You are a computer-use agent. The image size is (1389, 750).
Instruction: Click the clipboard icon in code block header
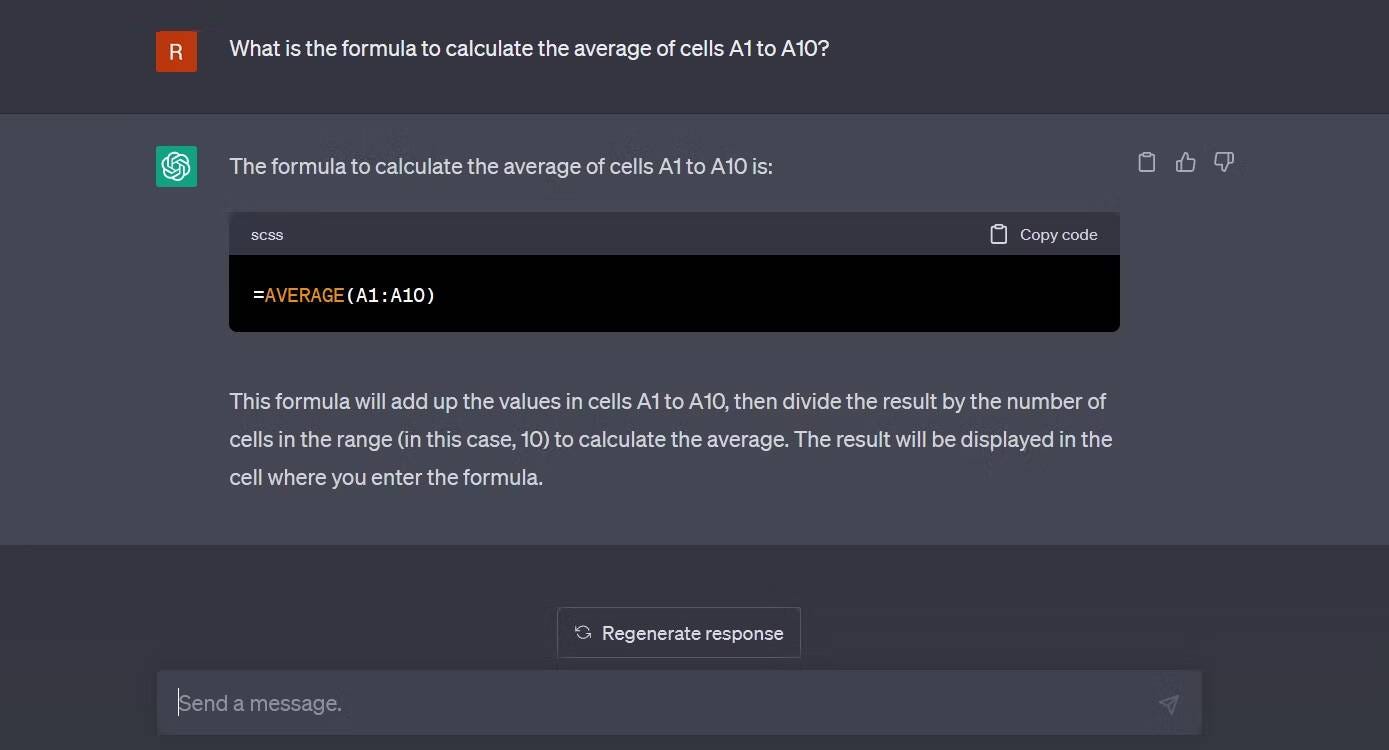point(998,235)
